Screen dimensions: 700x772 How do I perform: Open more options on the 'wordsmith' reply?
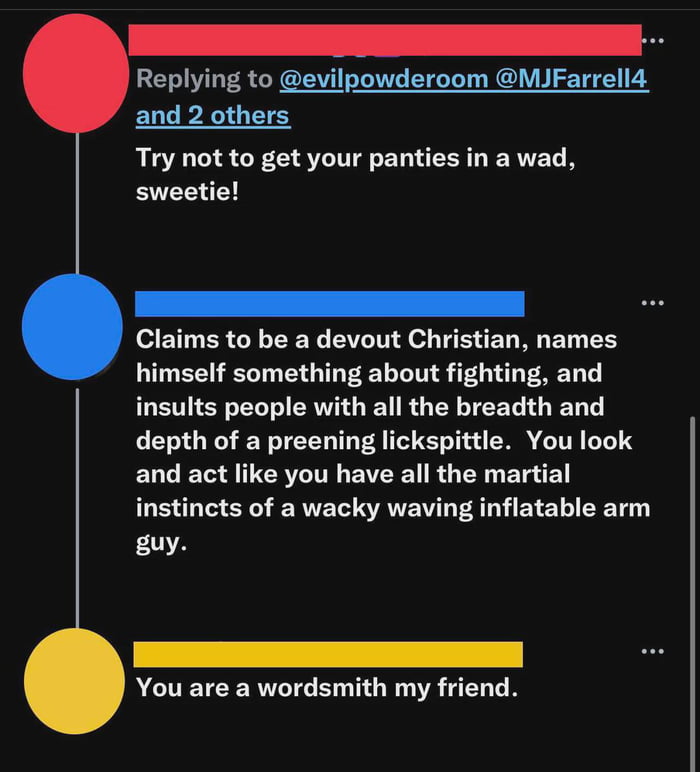(x=653, y=651)
